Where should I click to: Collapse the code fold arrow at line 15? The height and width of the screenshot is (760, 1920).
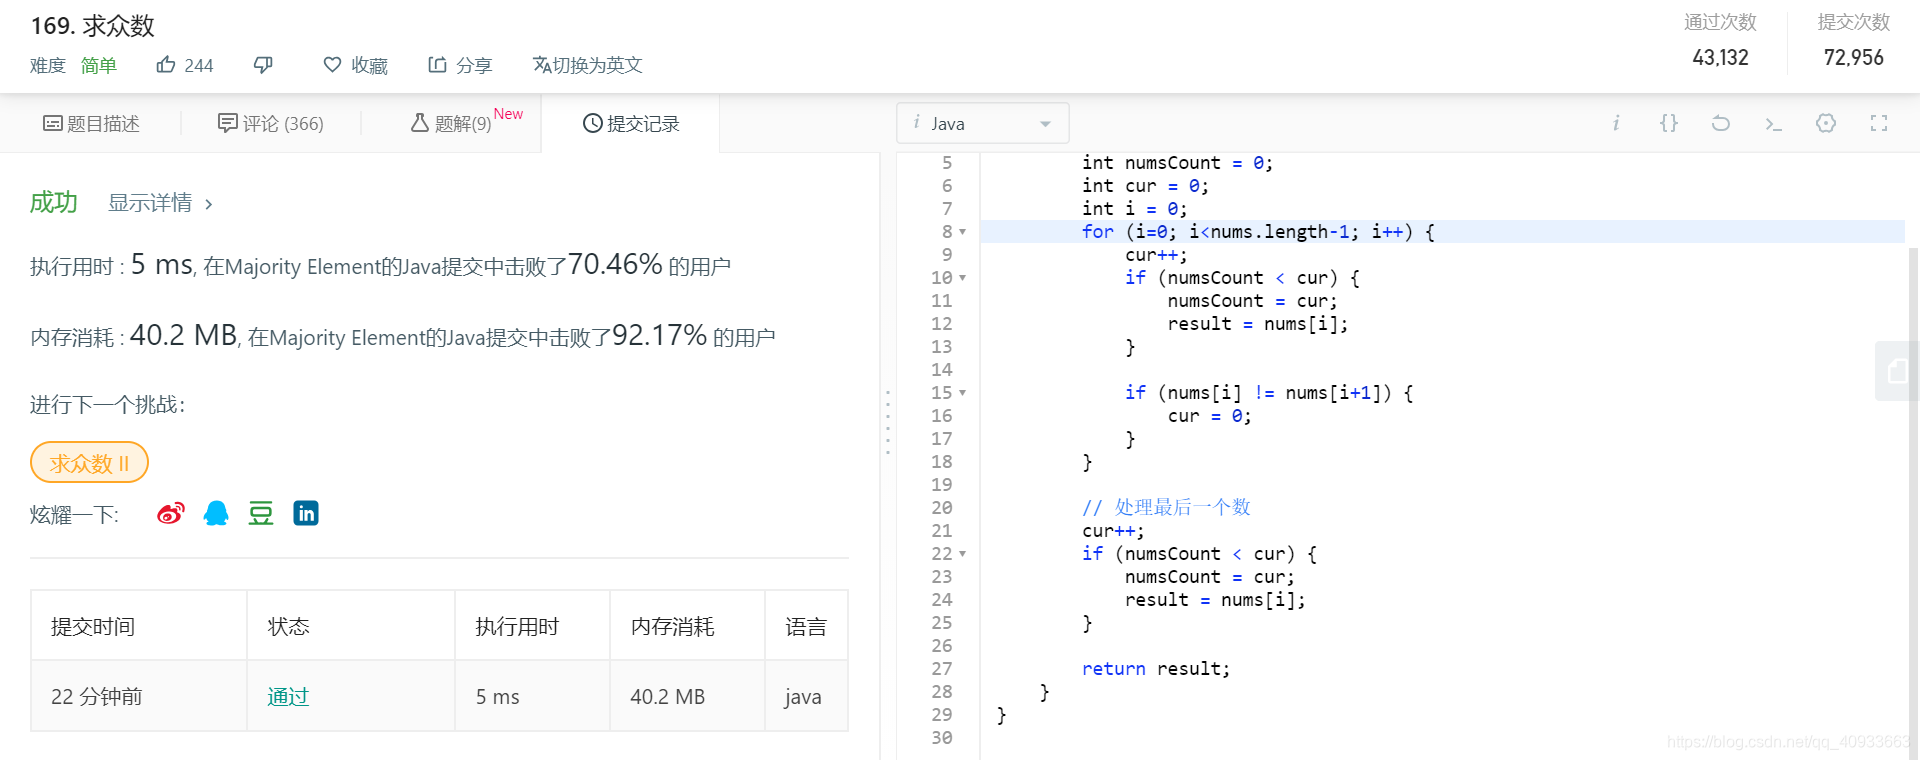[x=963, y=393]
